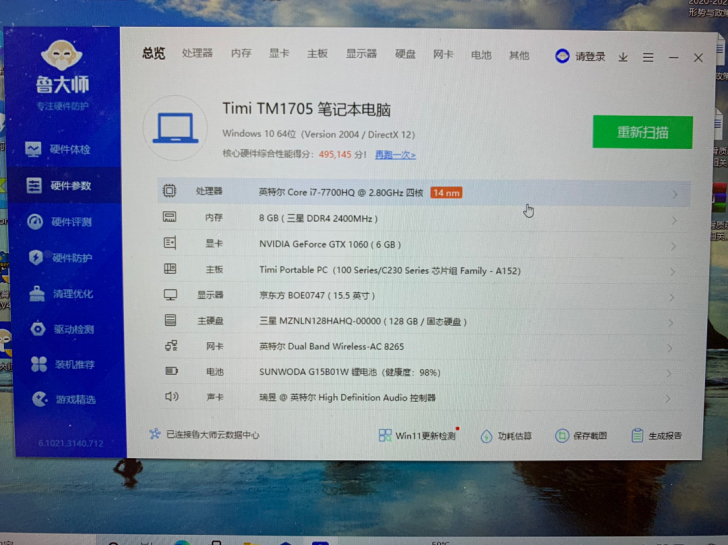Switch to the 总览 tab

(x=154, y=53)
